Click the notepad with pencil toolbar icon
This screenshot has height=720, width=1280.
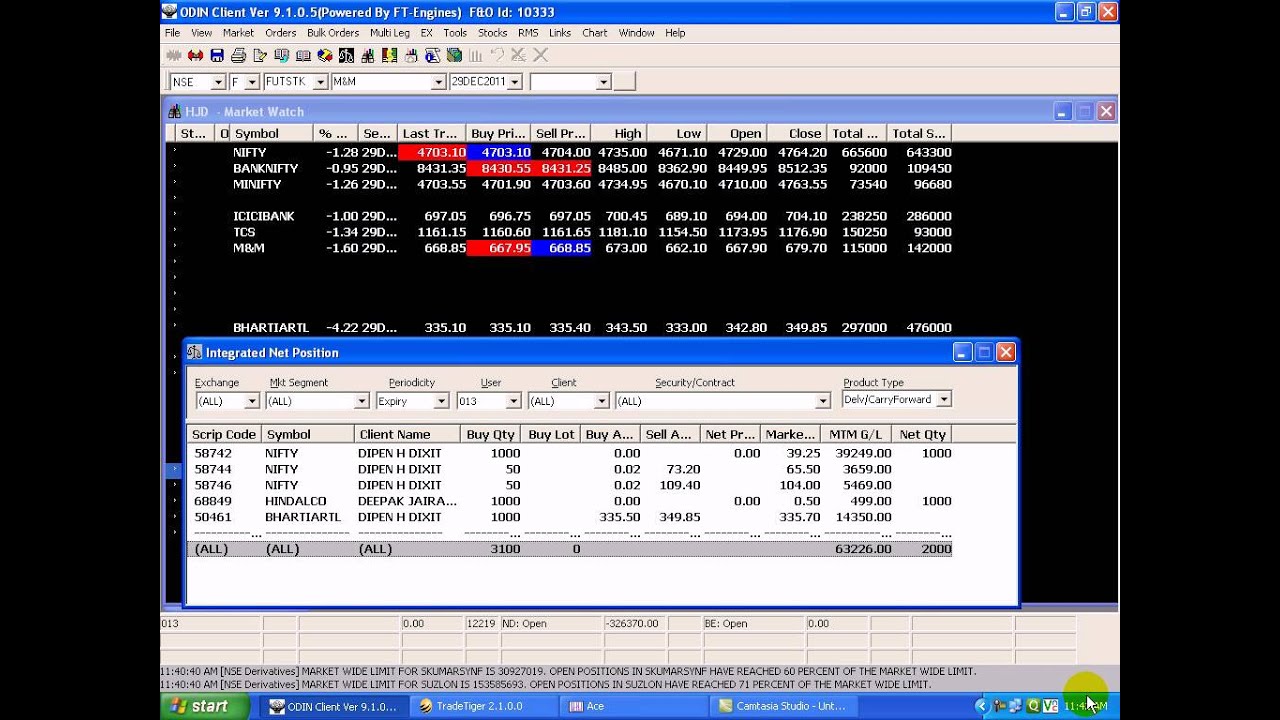(260, 56)
